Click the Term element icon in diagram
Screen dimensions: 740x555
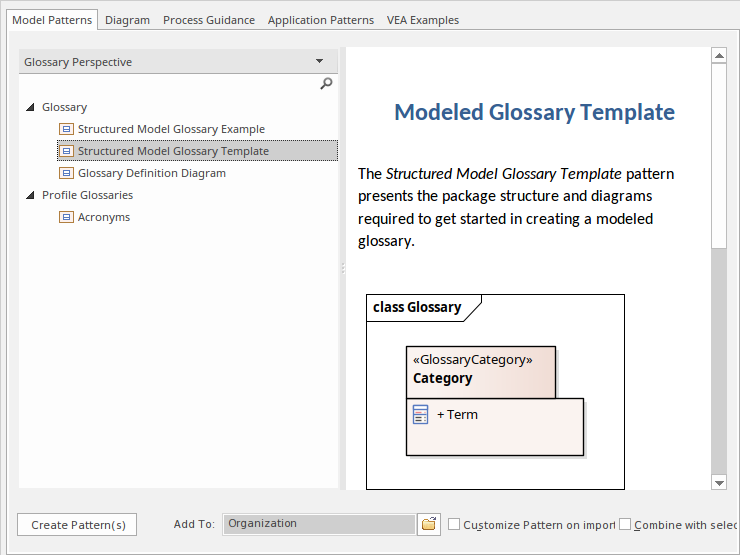click(x=421, y=414)
